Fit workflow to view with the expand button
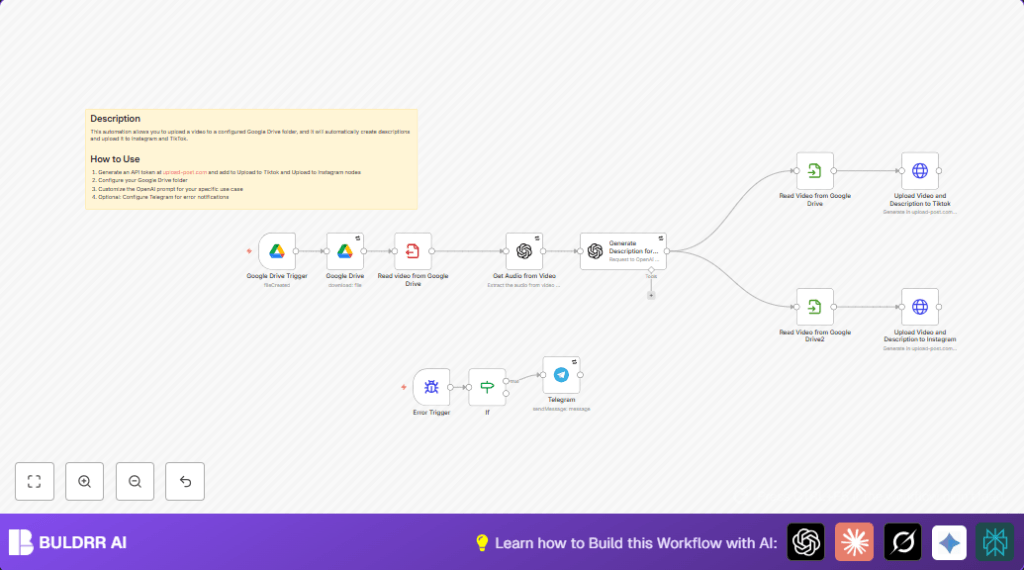This screenshot has width=1024, height=570. (35, 482)
